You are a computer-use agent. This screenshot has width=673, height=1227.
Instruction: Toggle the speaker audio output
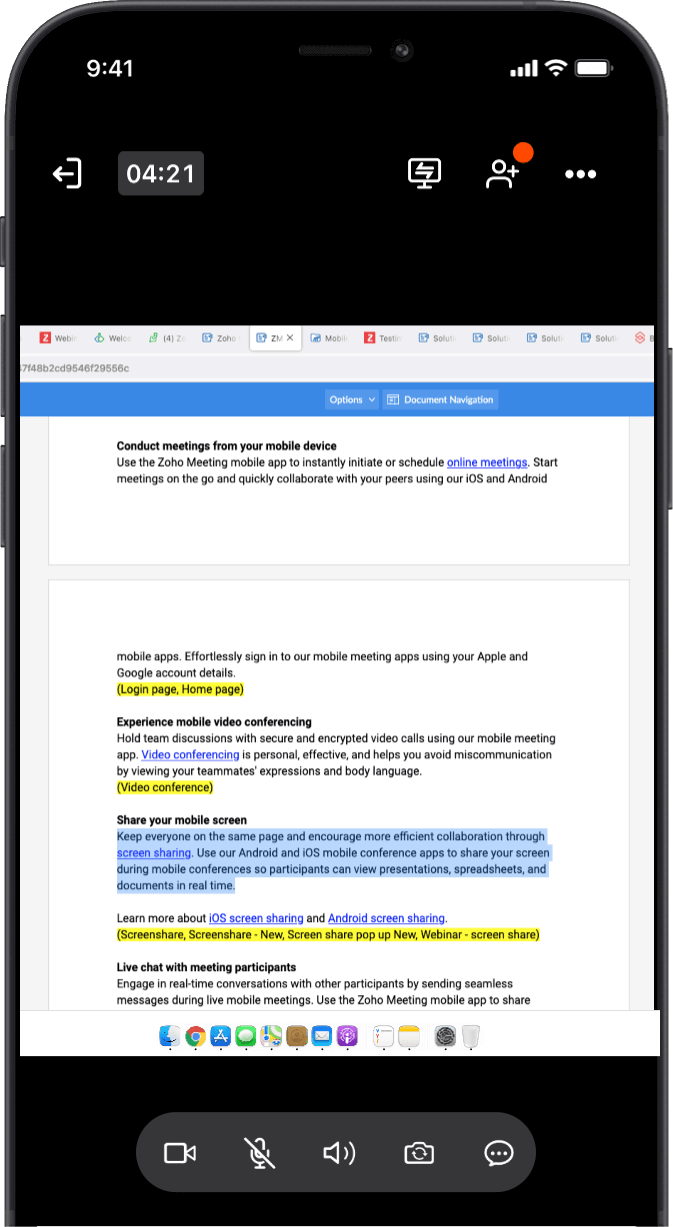point(339,1153)
